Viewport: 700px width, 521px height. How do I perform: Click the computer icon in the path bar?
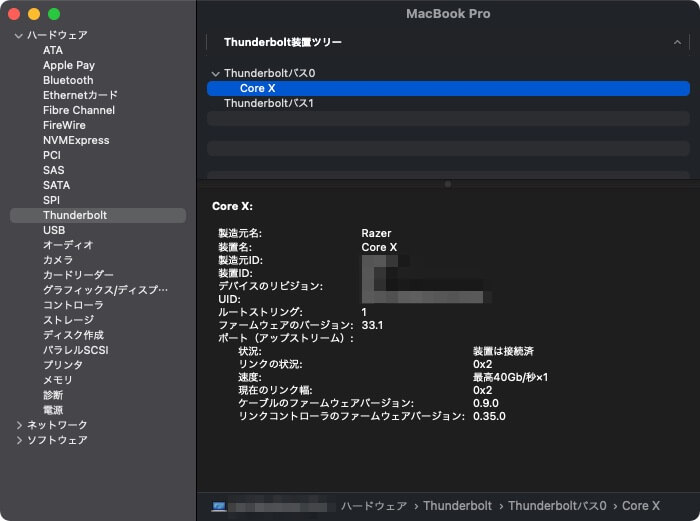(219, 506)
